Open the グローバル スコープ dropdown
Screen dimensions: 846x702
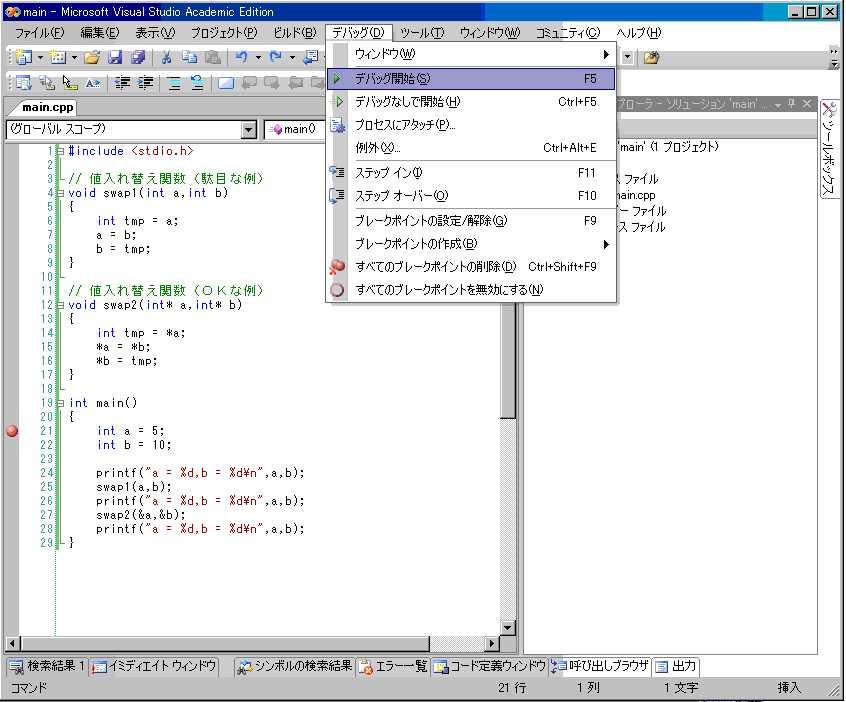click(x=248, y=130)
